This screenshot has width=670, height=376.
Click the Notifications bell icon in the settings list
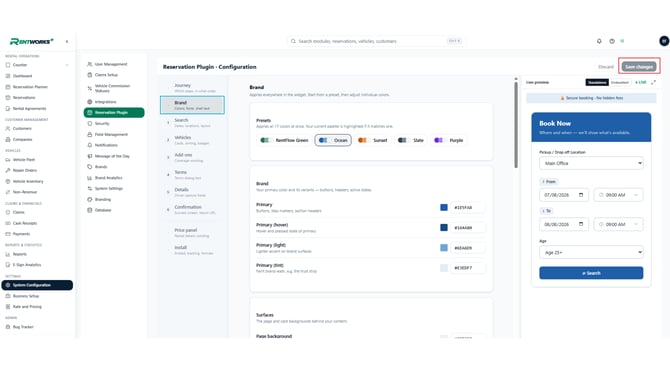pyautogui.click(x=90, y=145)
